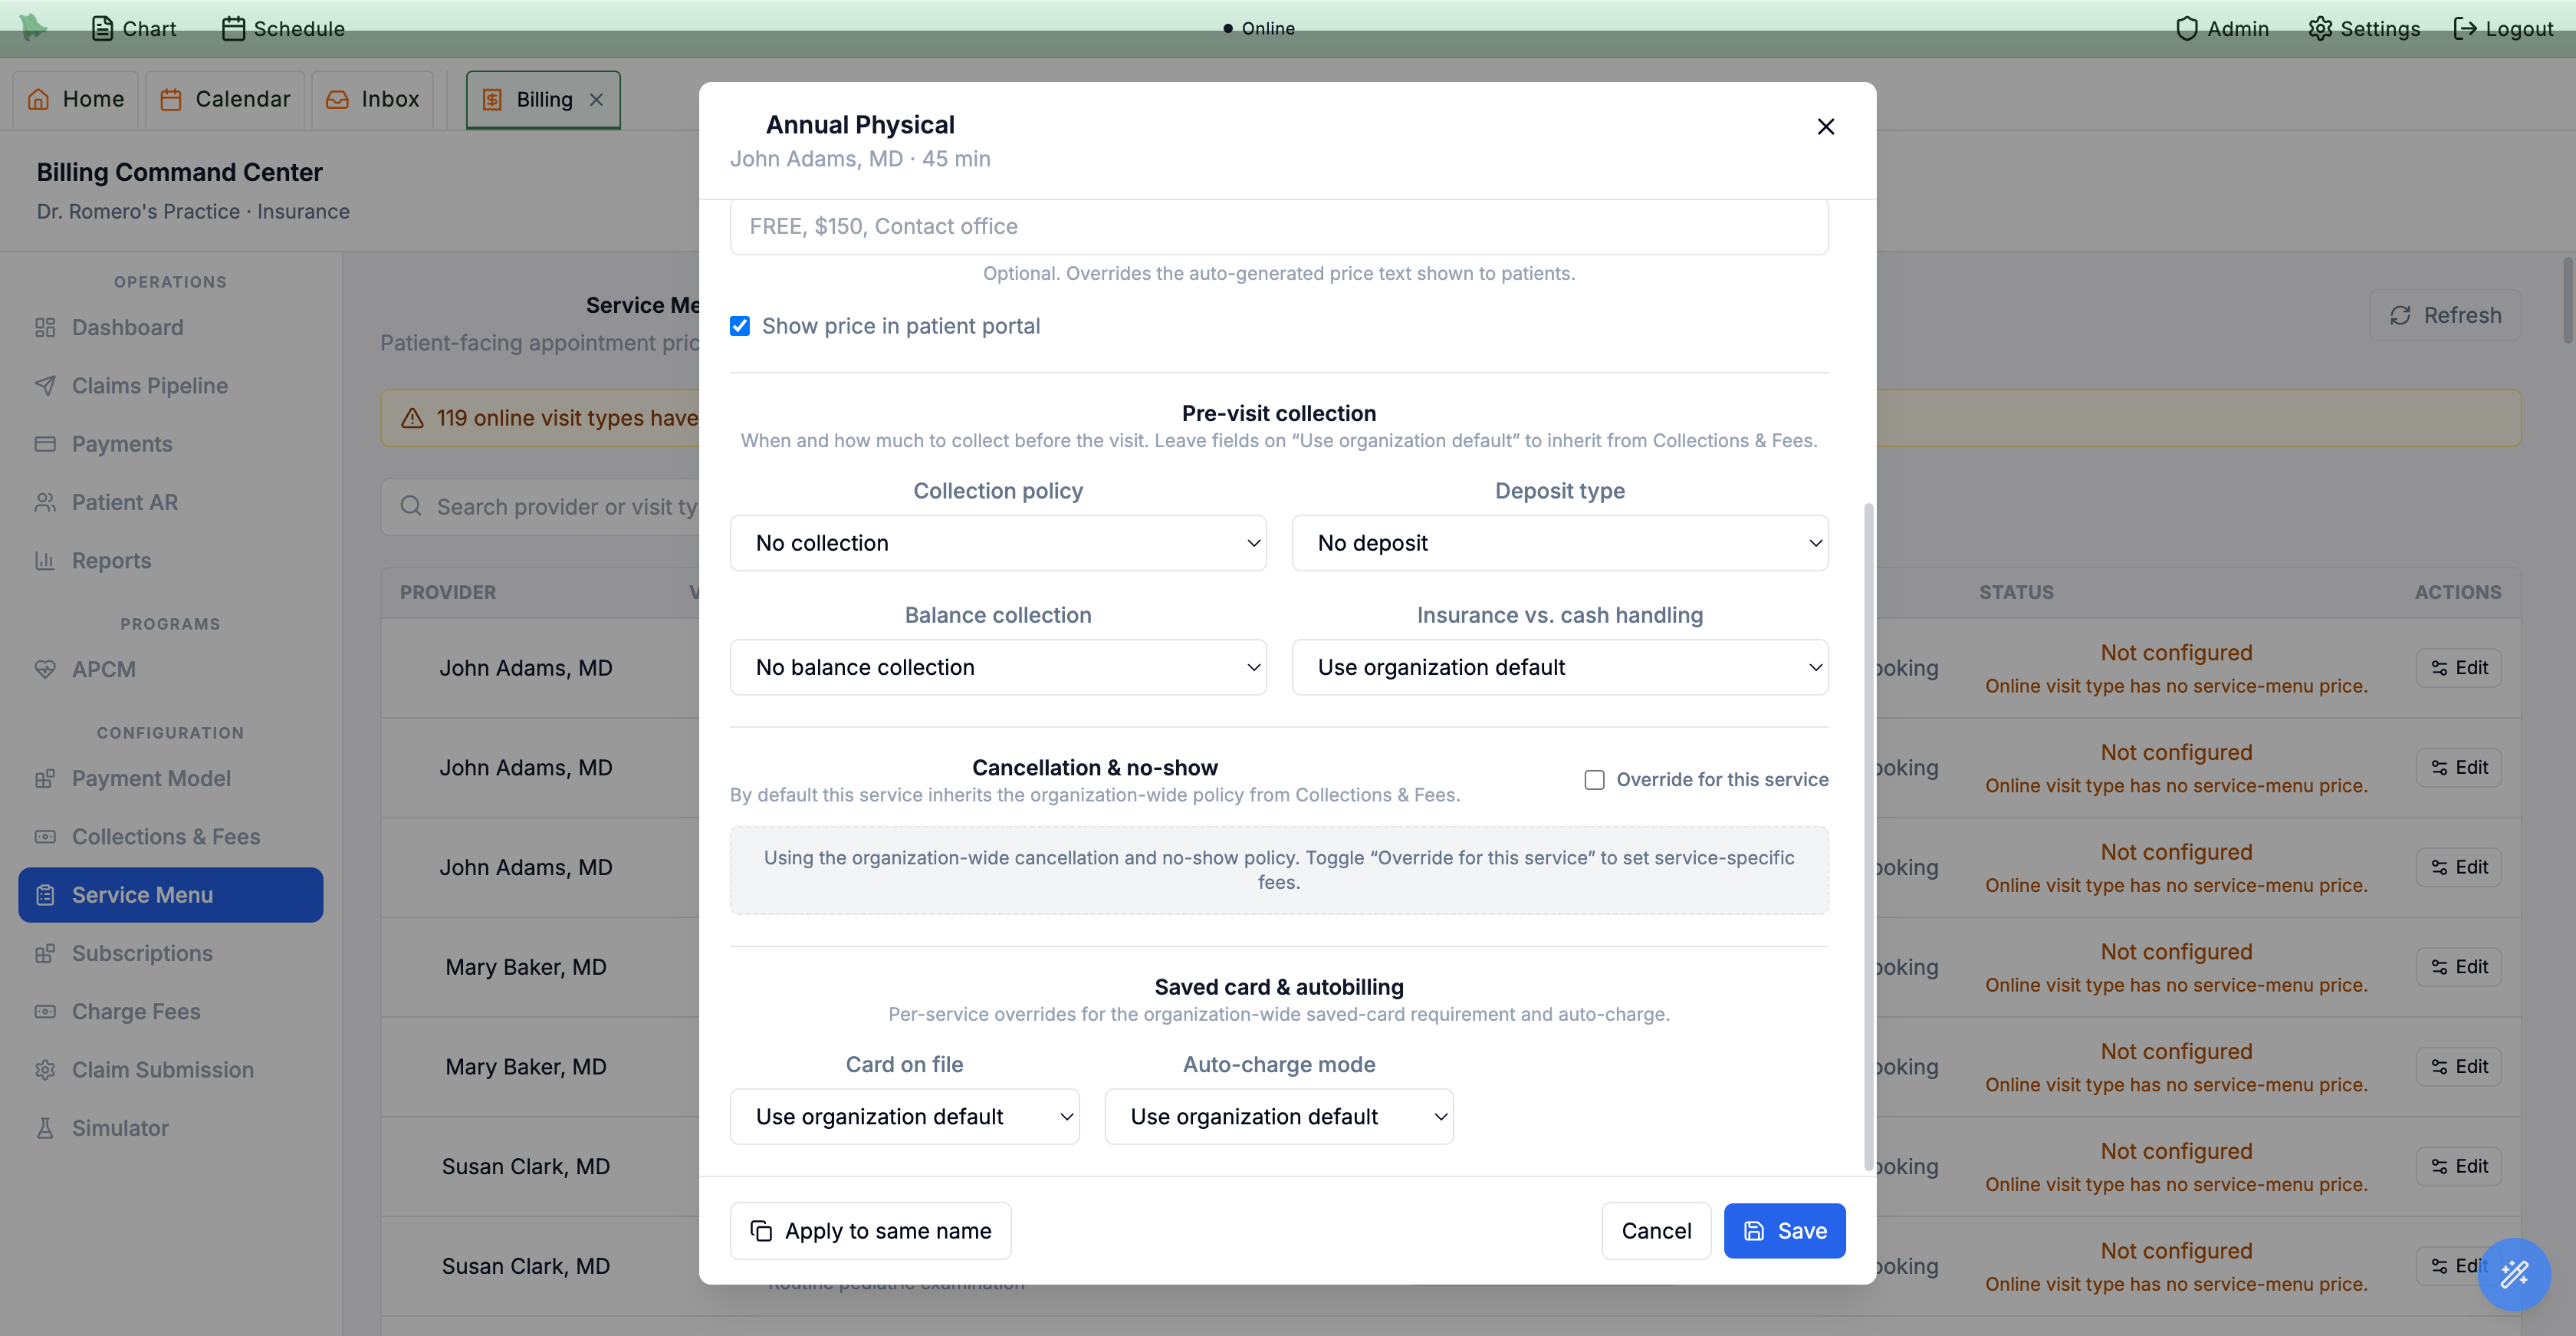2576x1336 pixels.
Task: Open the Collection policy dropdown
Action: point(998,543)
